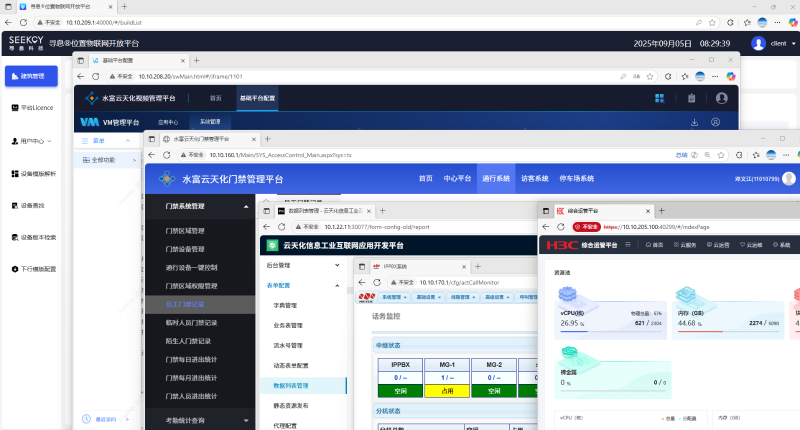This screenshot has height=430, width=800.
Task: Open the blue app grid icon in 视频管理平台
Action: 660,98
